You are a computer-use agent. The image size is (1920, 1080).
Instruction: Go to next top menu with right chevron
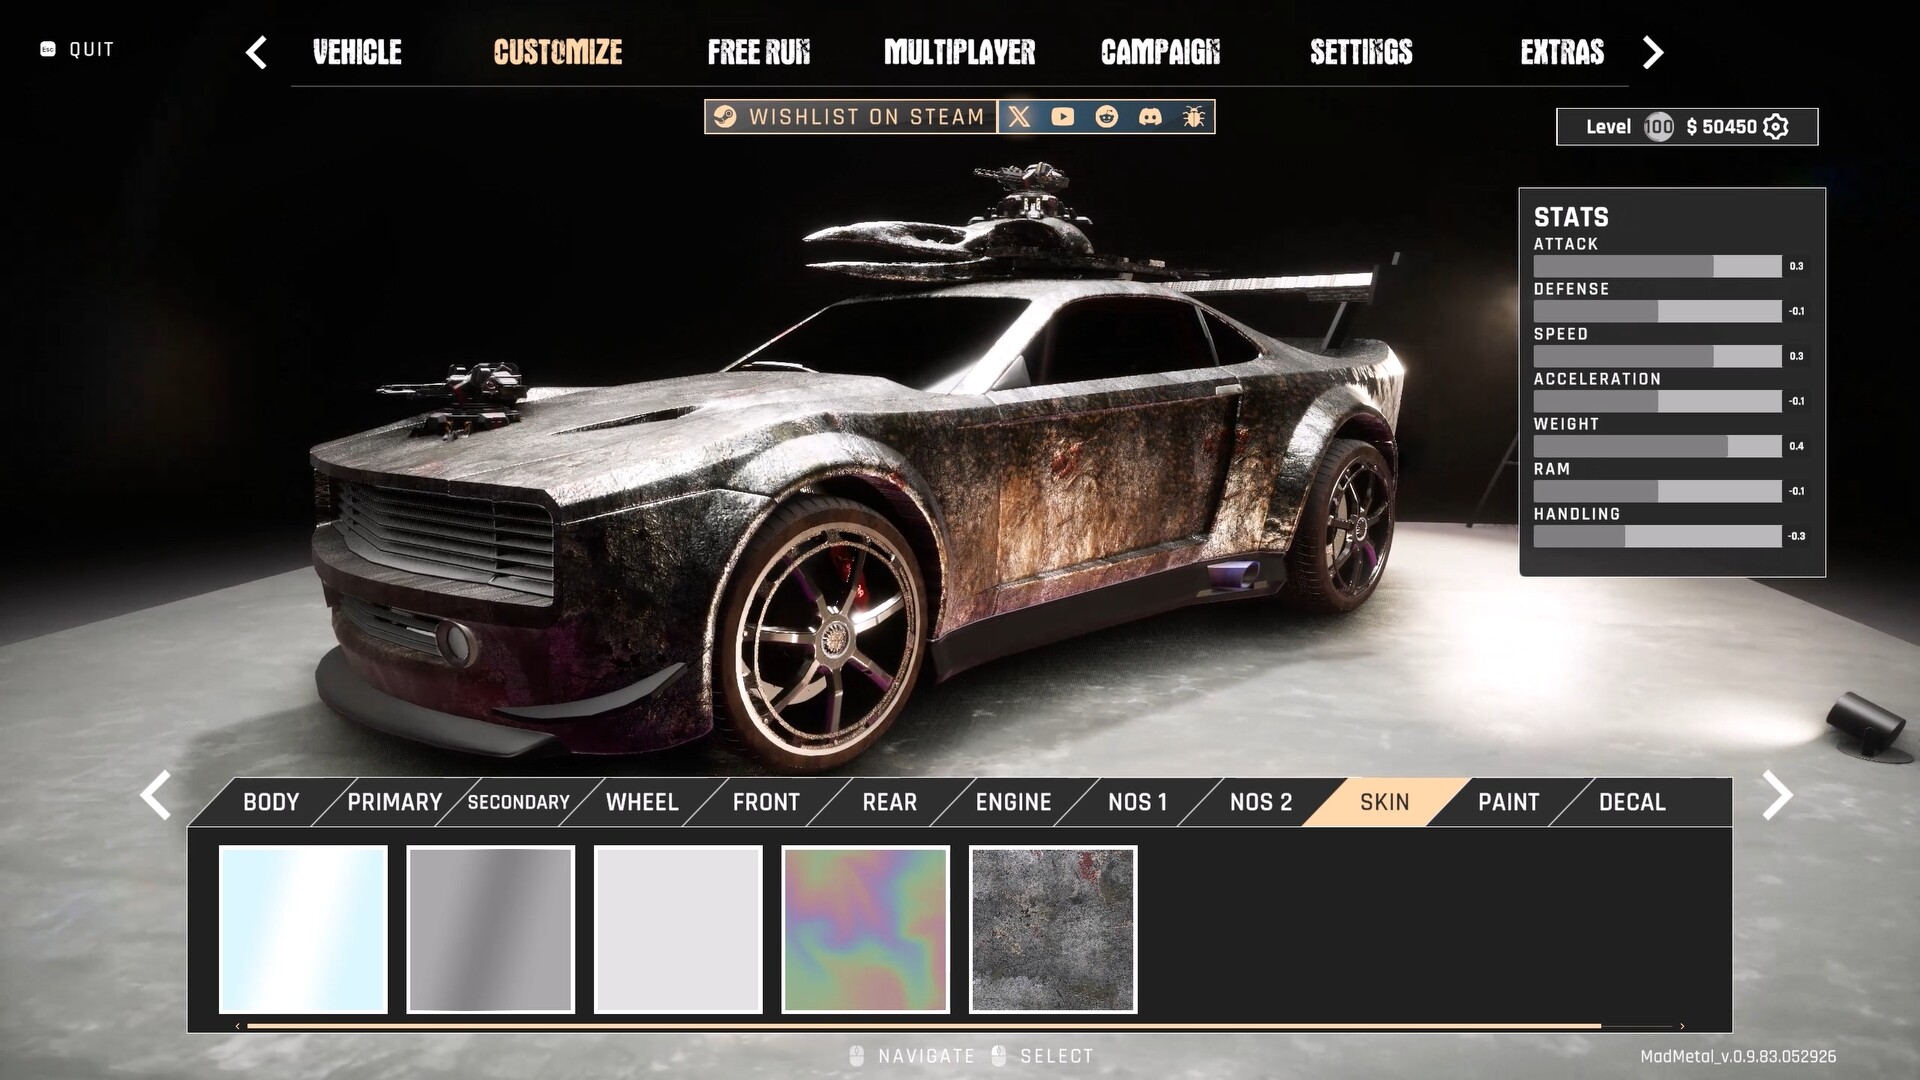[x=1653, y=52]
